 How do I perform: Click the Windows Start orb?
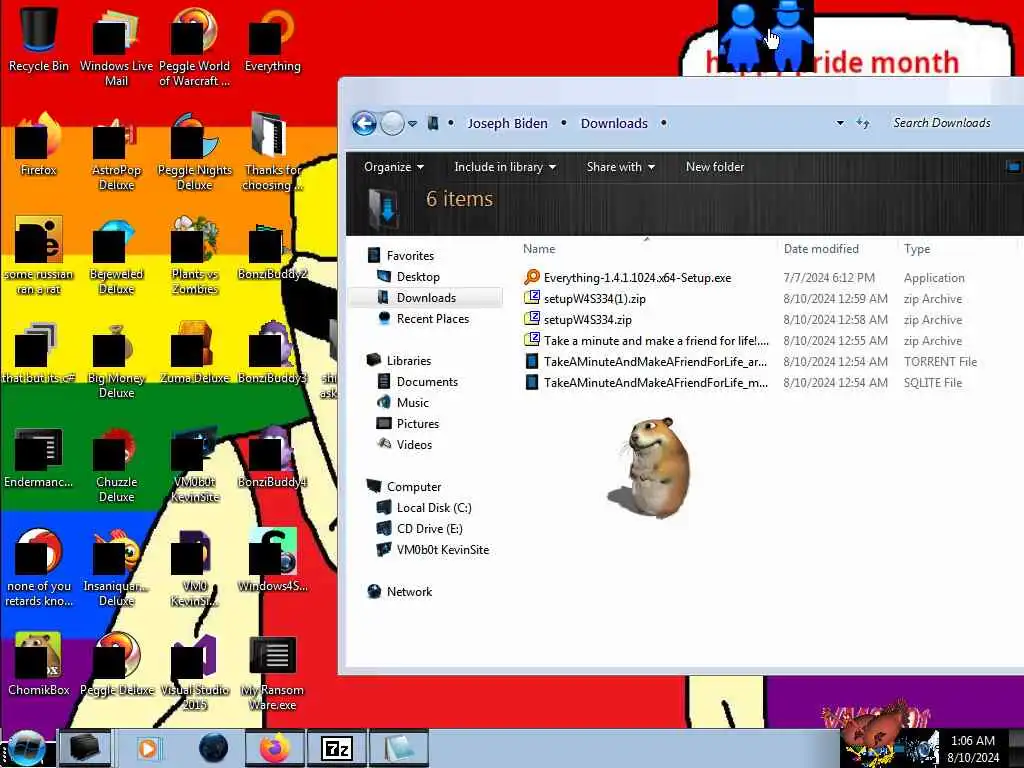click(26, 748)
